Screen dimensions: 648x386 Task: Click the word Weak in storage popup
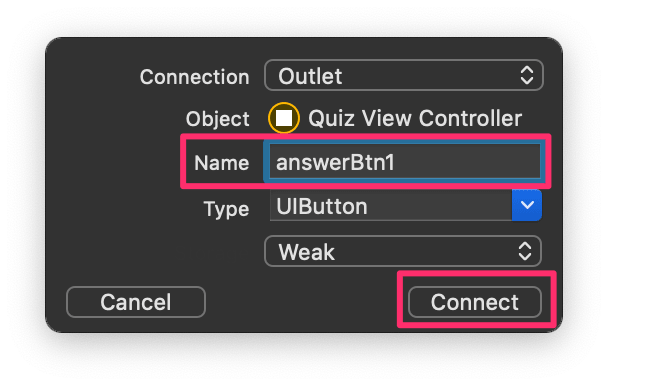pyautogui.click(x=306, y=252)
